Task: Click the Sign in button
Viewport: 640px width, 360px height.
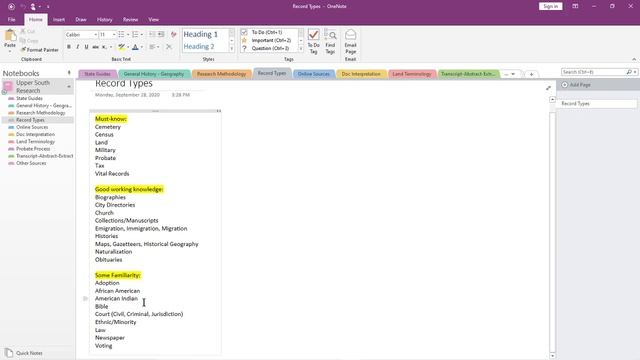Action: click(550, 6)
